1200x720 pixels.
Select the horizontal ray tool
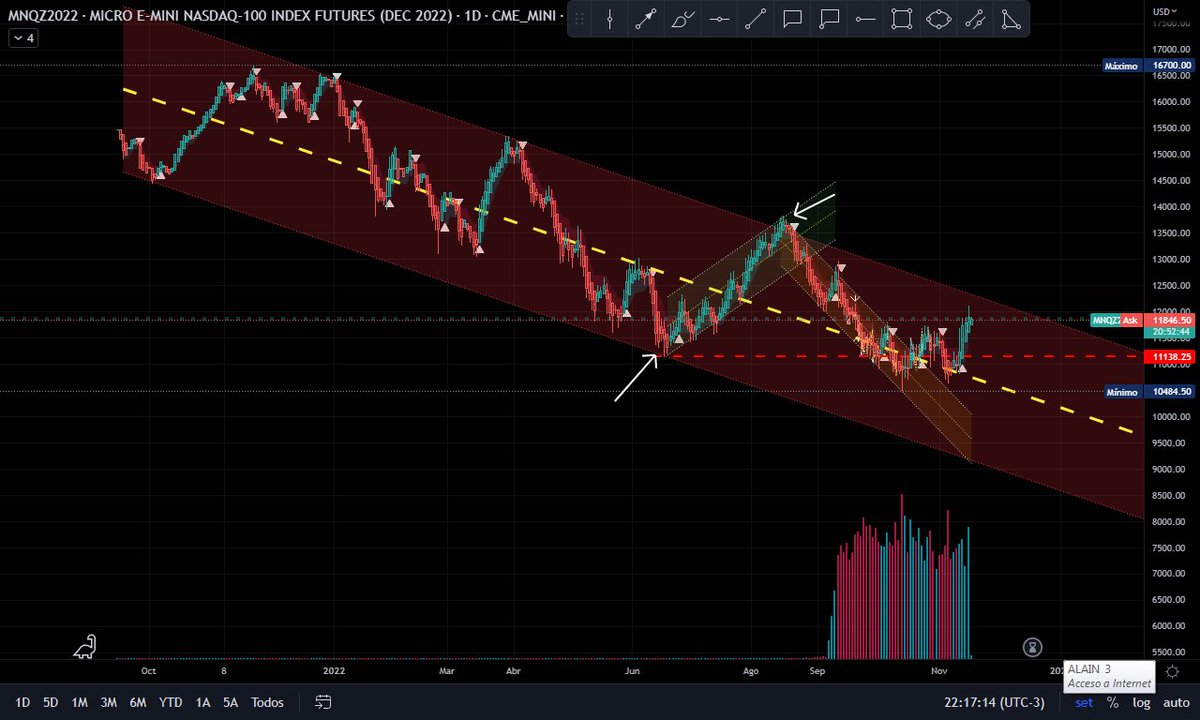(x=865, y=19)
